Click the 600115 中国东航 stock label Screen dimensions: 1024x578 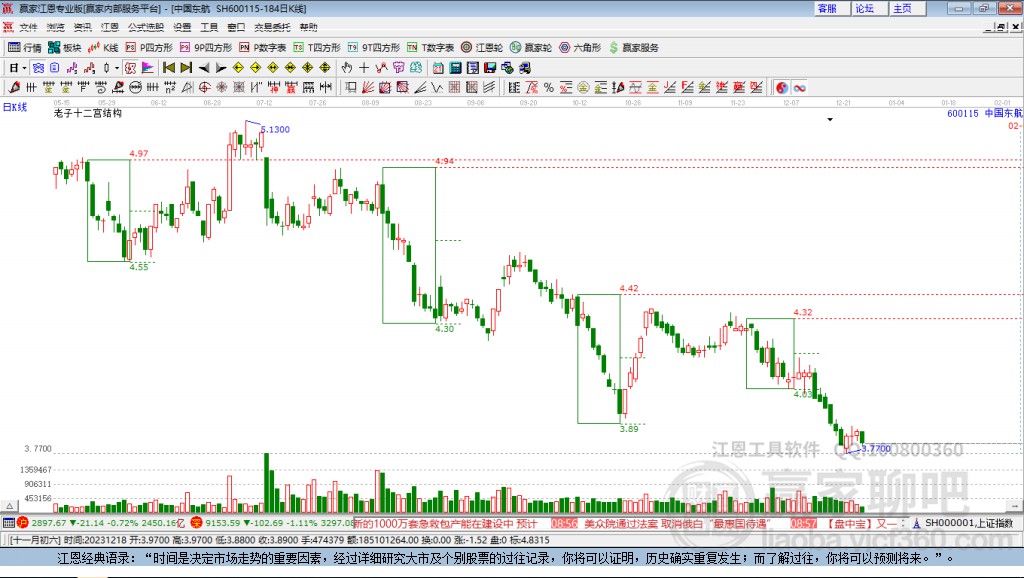point(985,113)
